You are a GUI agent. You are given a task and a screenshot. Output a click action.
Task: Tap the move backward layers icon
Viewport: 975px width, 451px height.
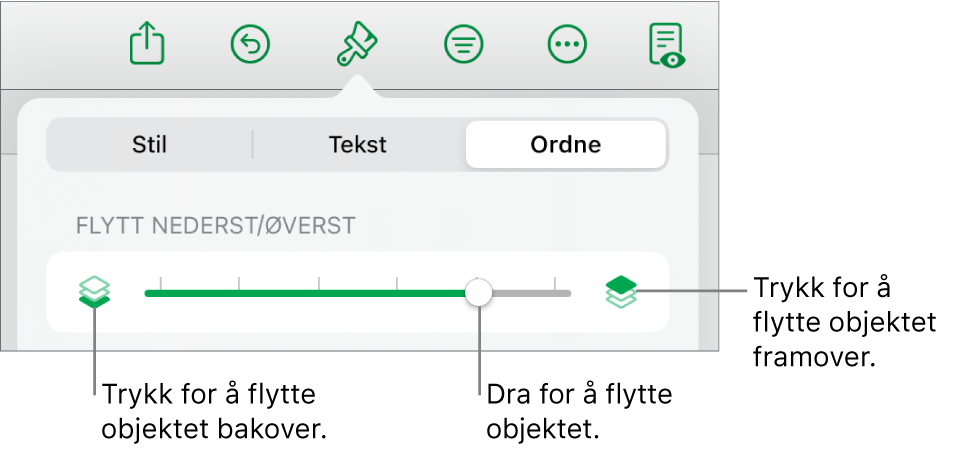coord(95,292)
